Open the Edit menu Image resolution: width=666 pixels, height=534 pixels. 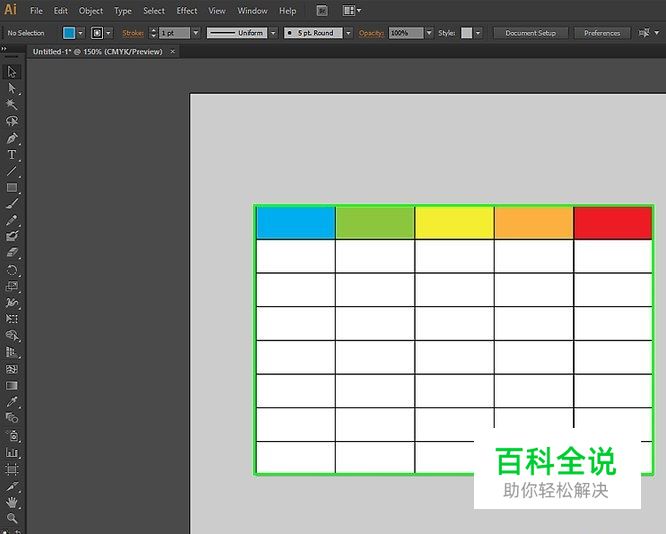click(61, 11)
